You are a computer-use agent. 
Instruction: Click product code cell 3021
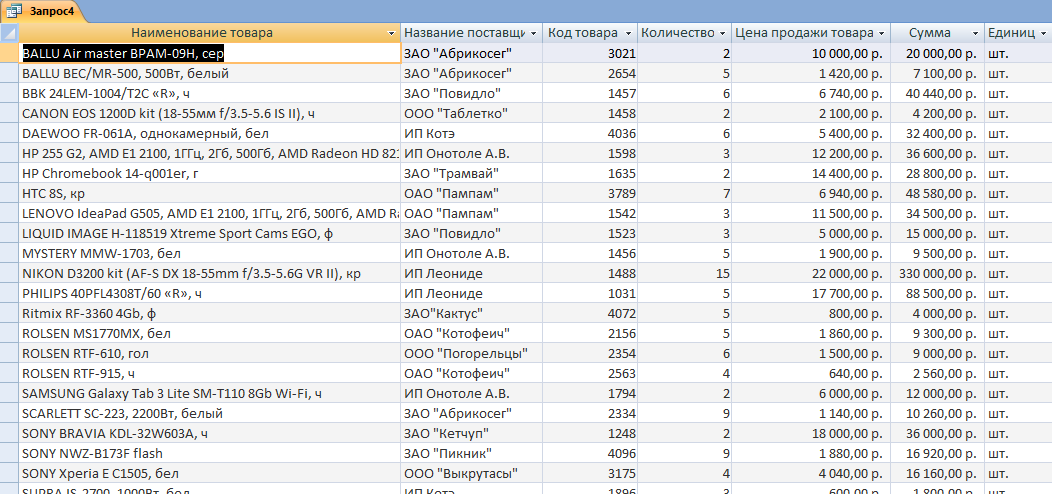click(x=590, y=54)
